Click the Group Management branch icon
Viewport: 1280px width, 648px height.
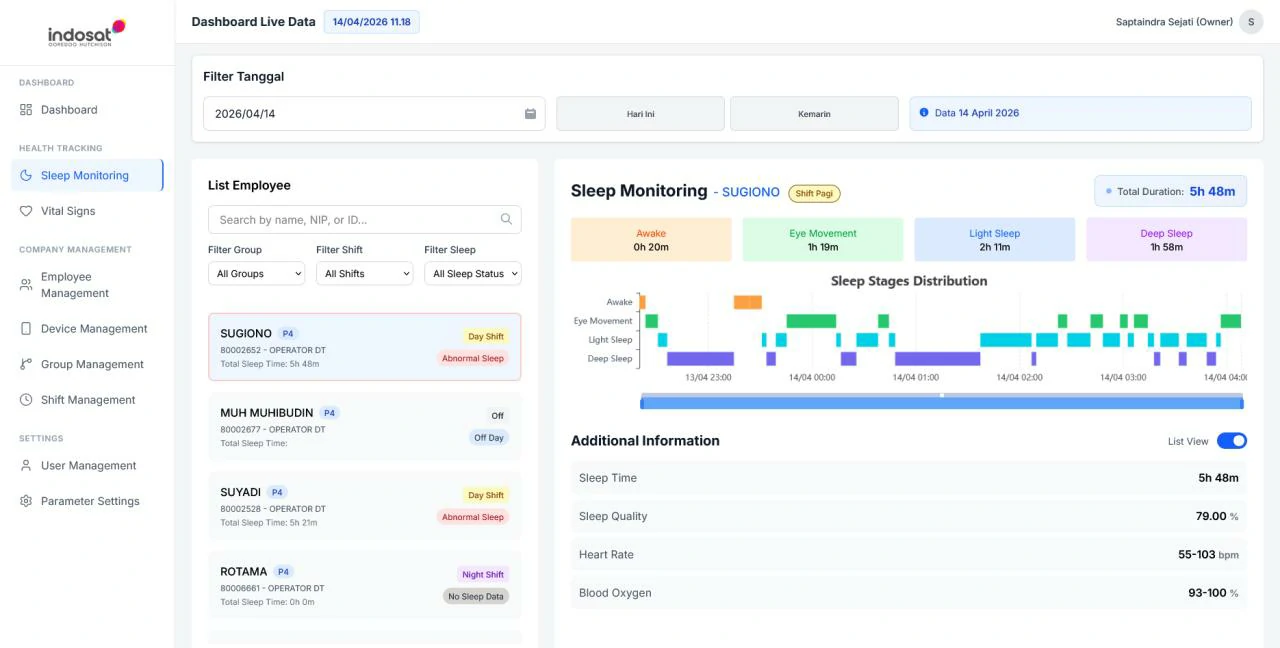(26, 365)
